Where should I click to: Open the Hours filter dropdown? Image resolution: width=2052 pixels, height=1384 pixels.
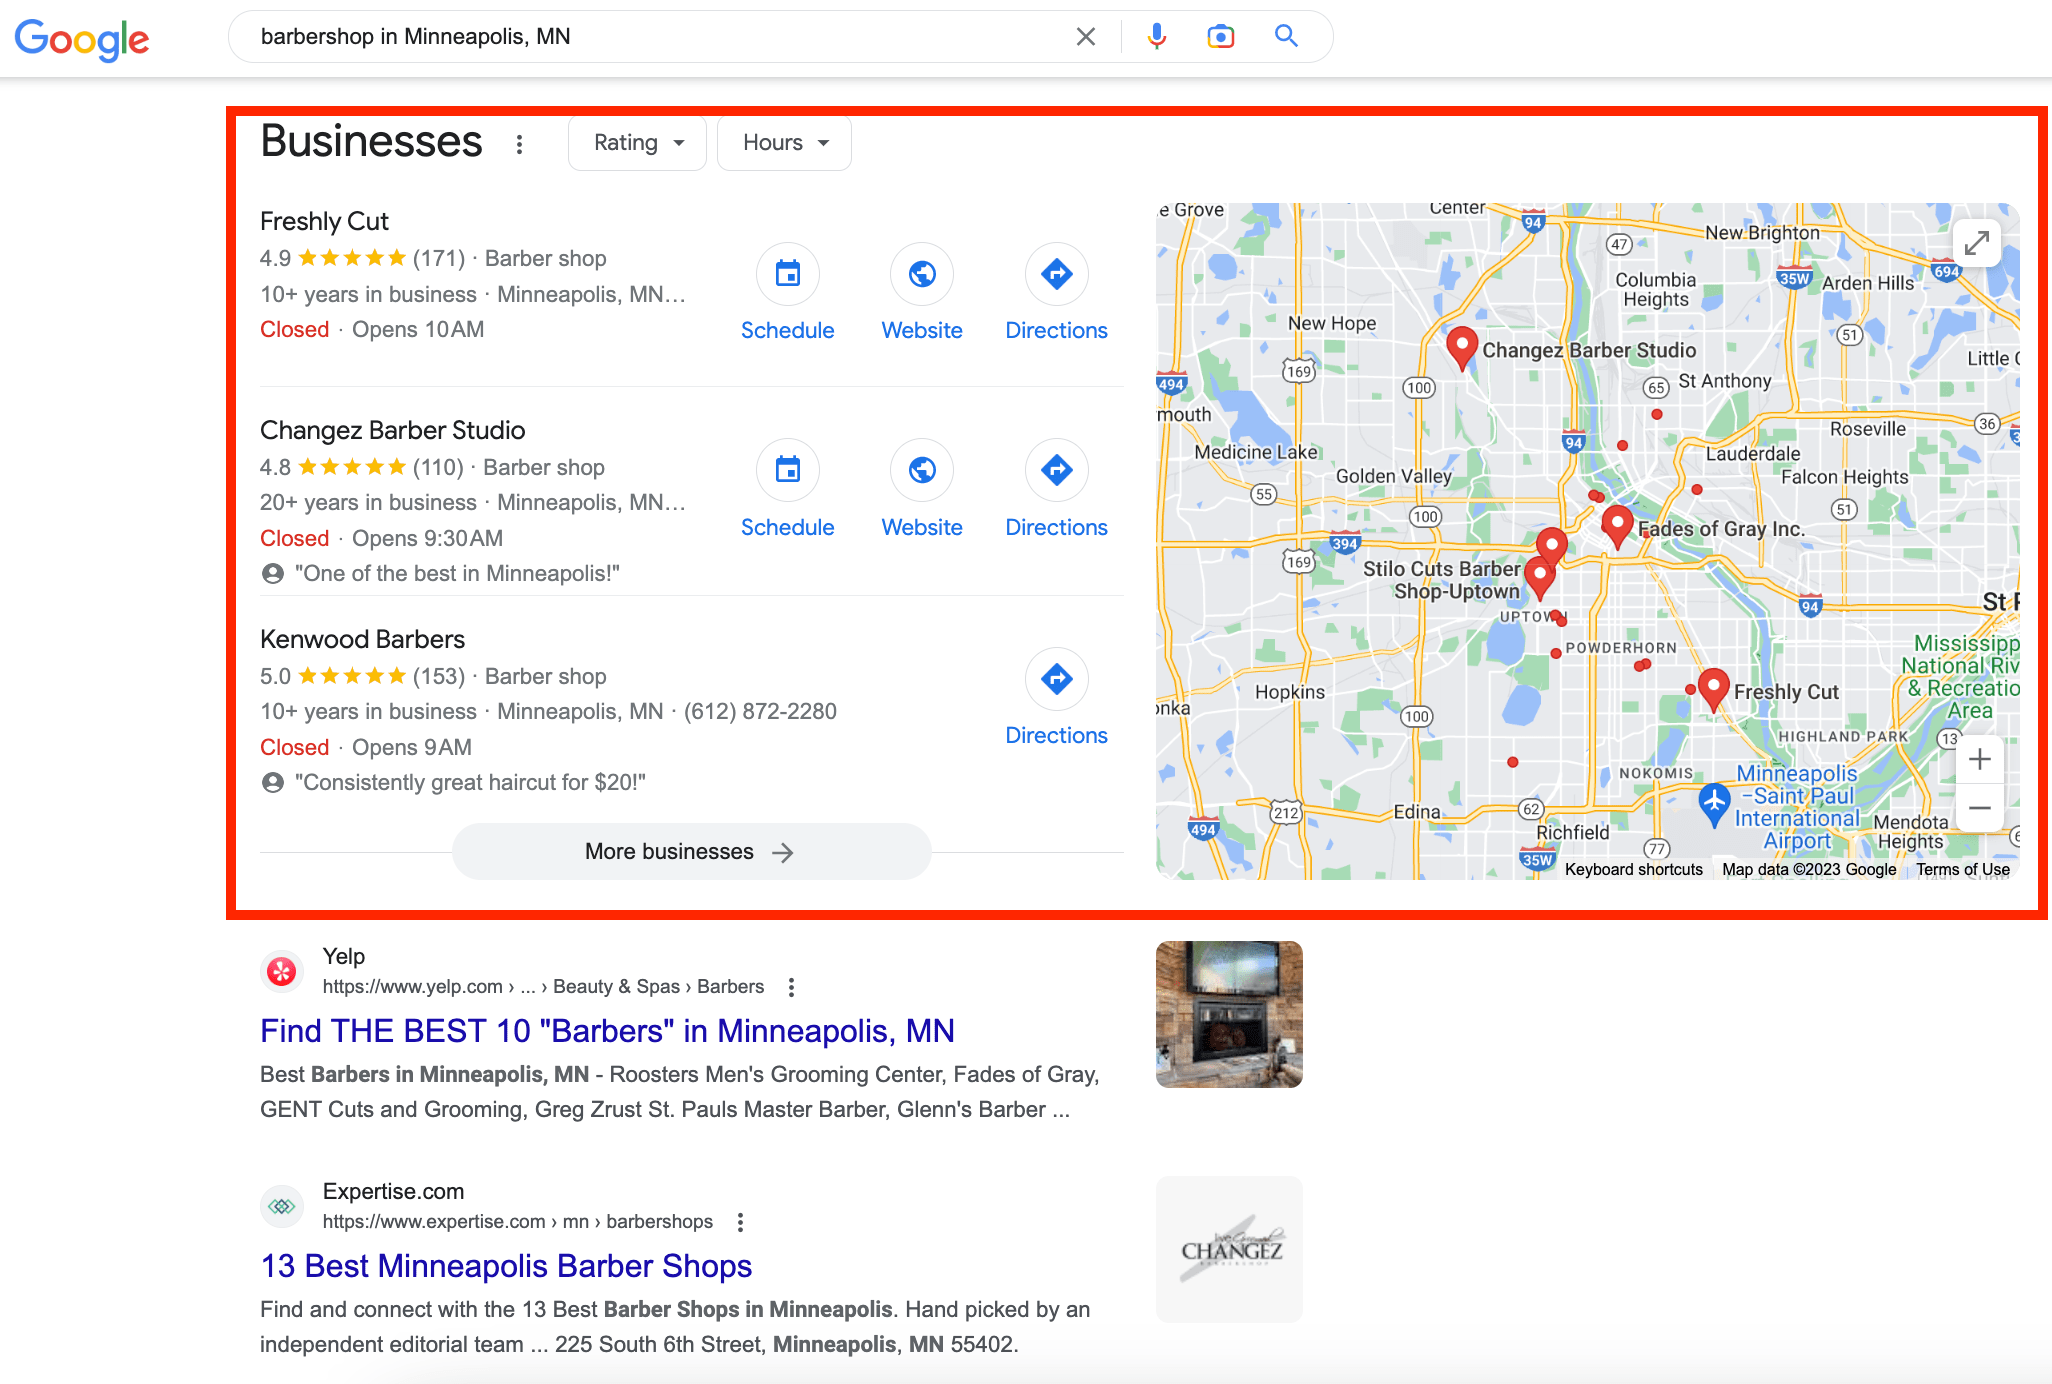tap(784, 142)
